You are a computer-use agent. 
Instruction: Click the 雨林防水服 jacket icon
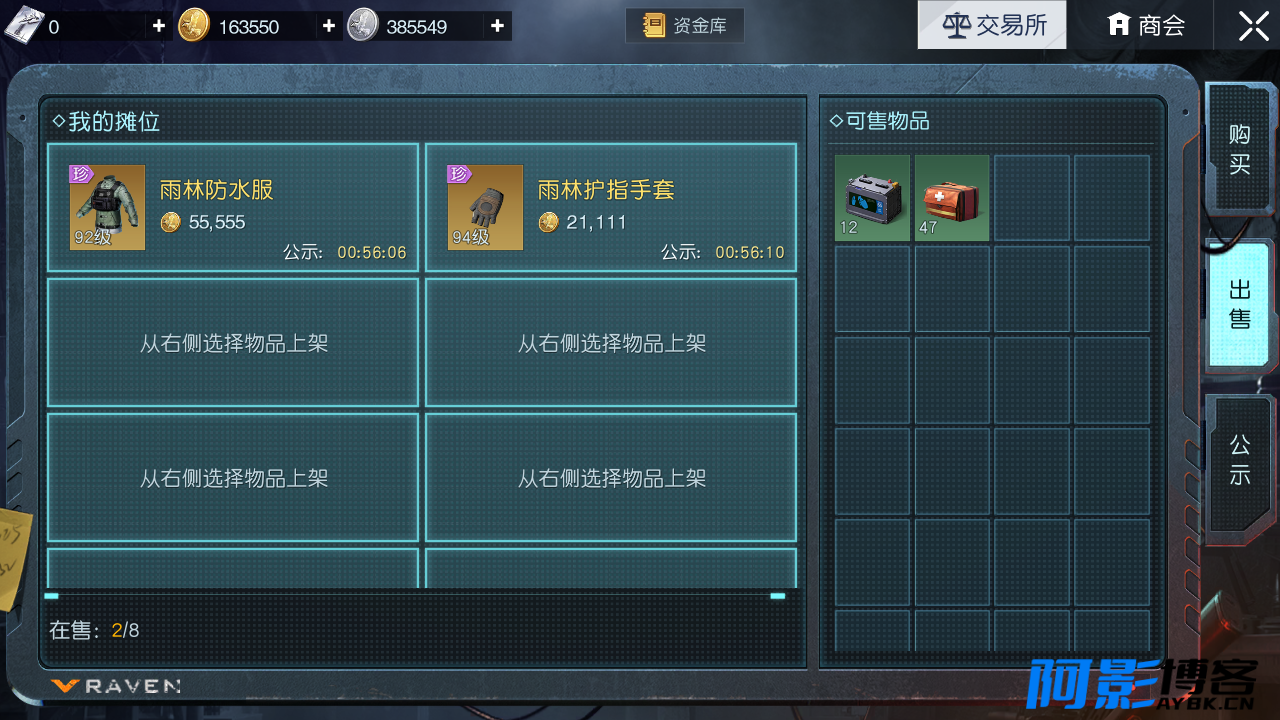click(107, 207)
